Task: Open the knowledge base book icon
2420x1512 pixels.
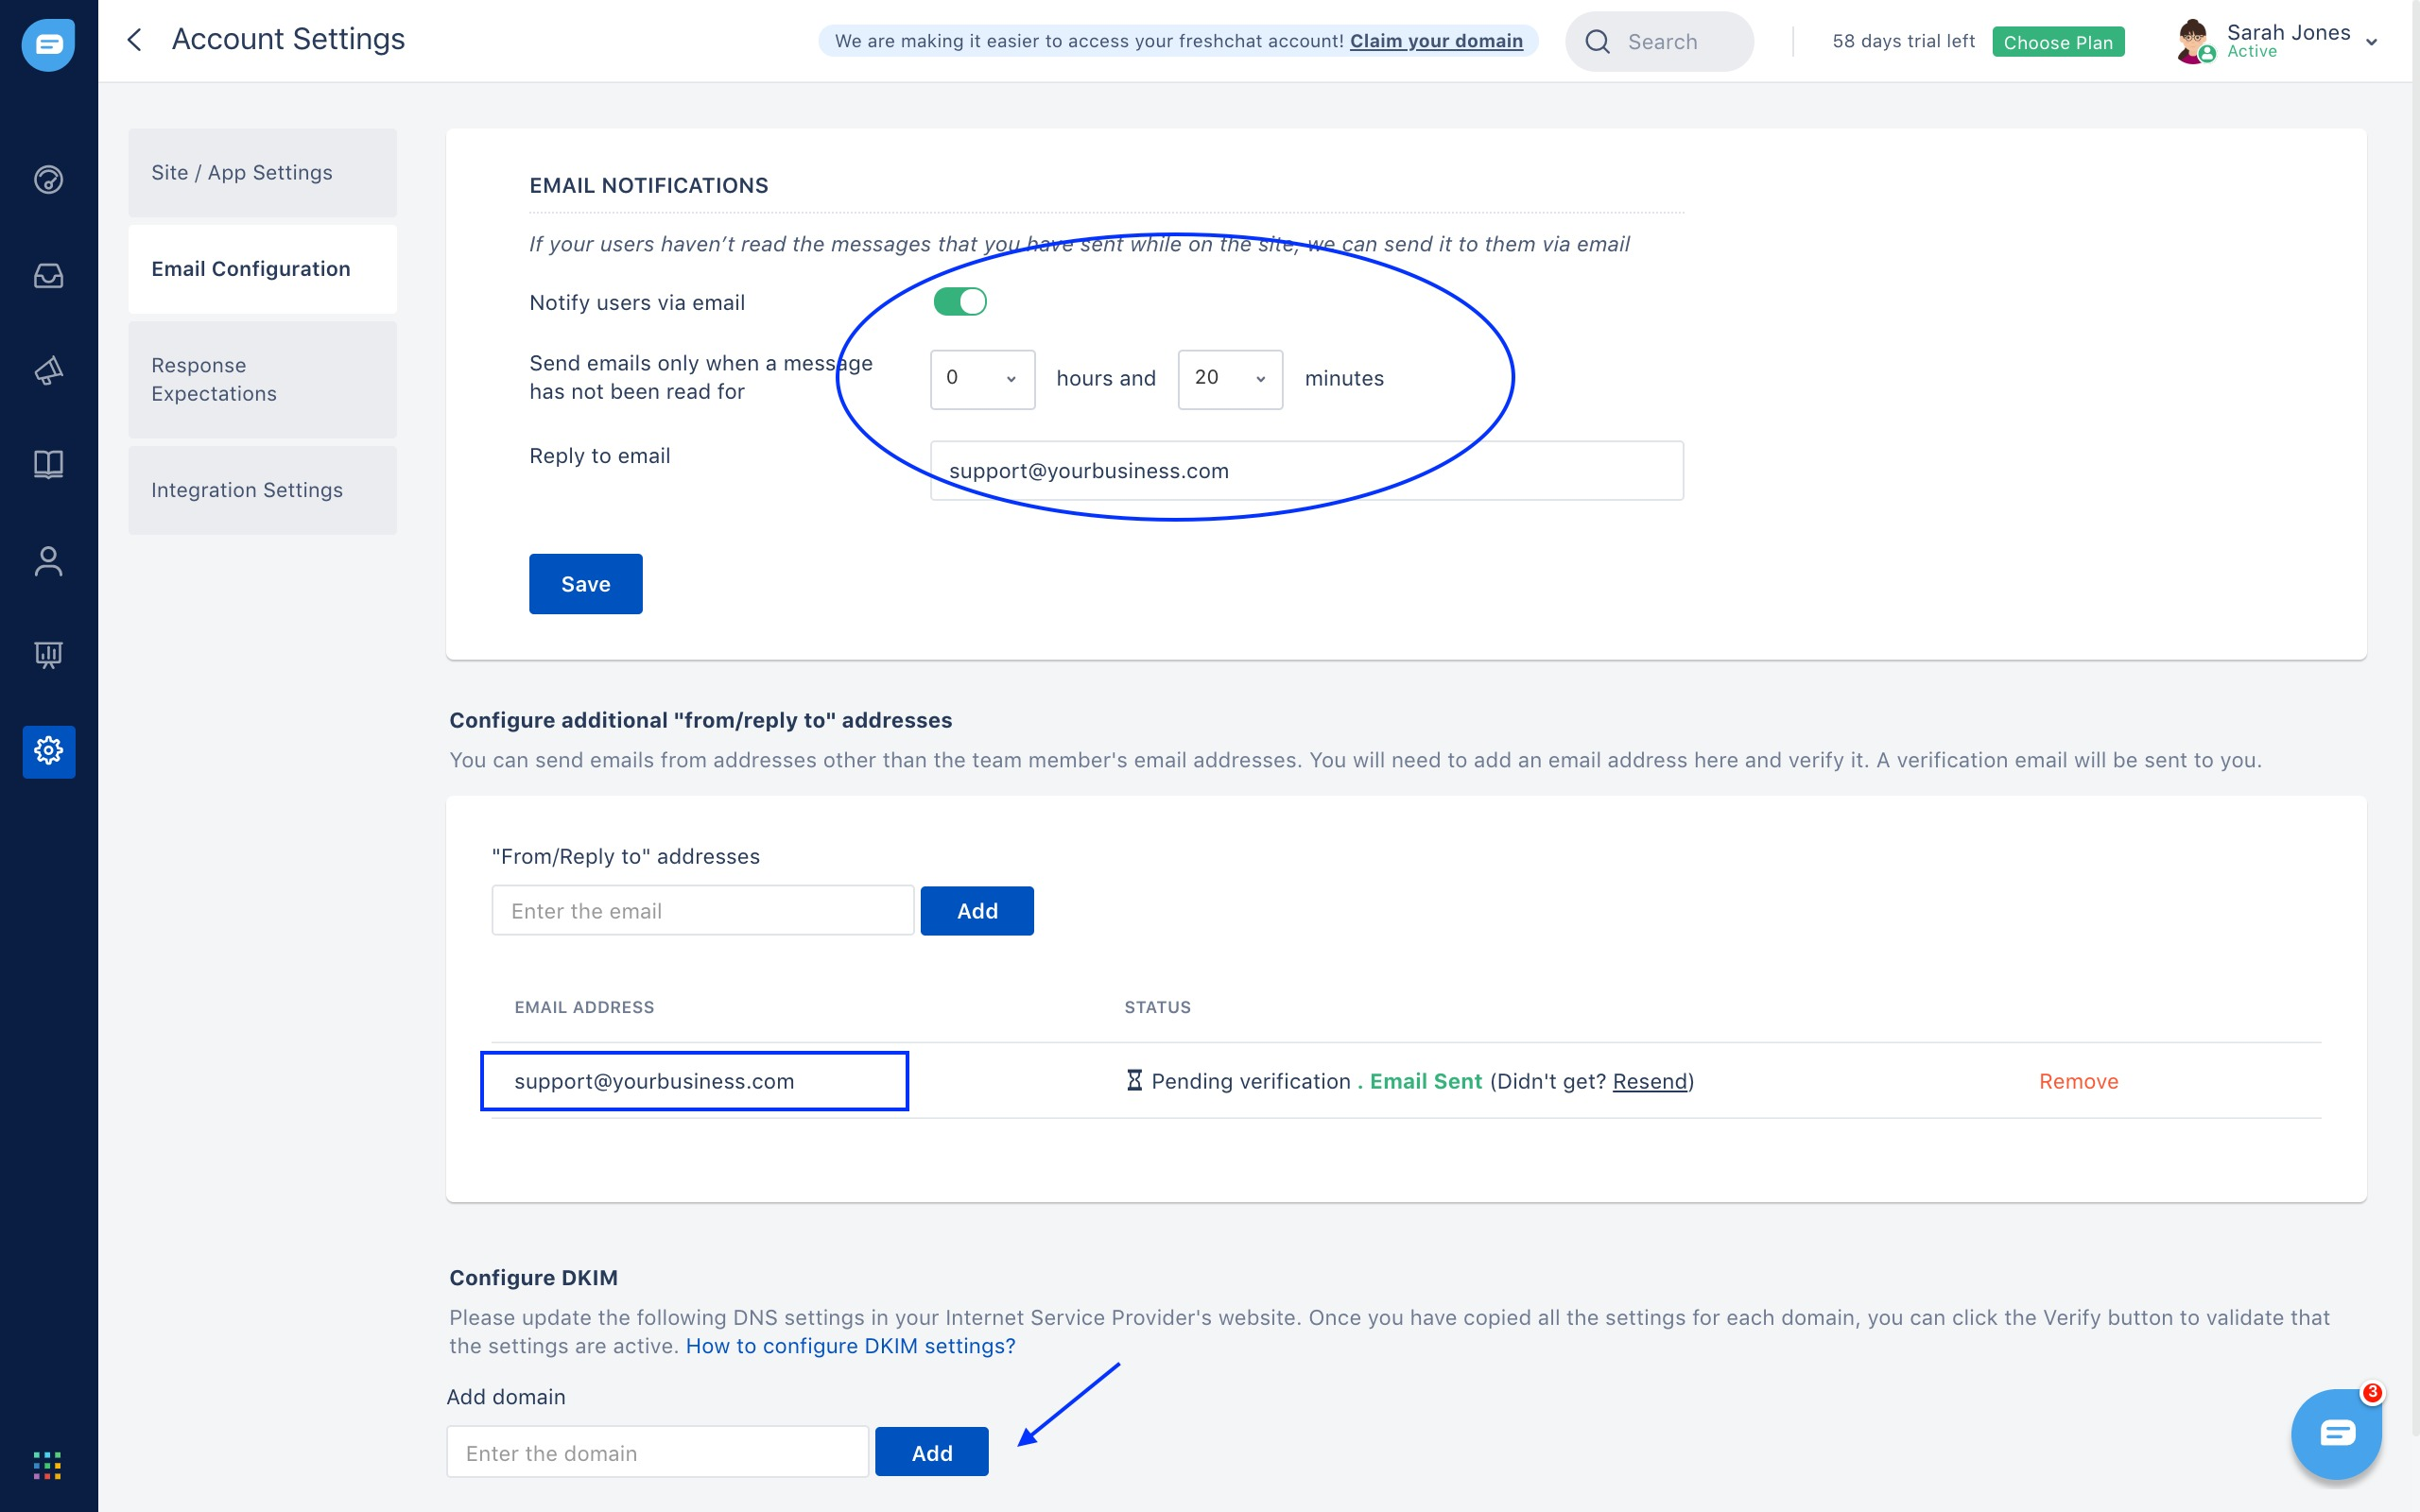Action: 48,464
